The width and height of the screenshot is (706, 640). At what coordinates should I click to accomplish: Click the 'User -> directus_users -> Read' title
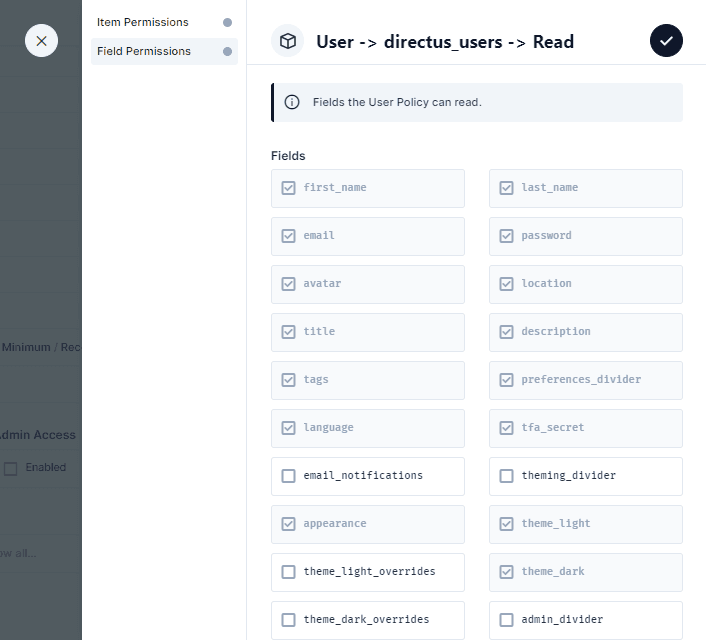(x=445, y=42)
